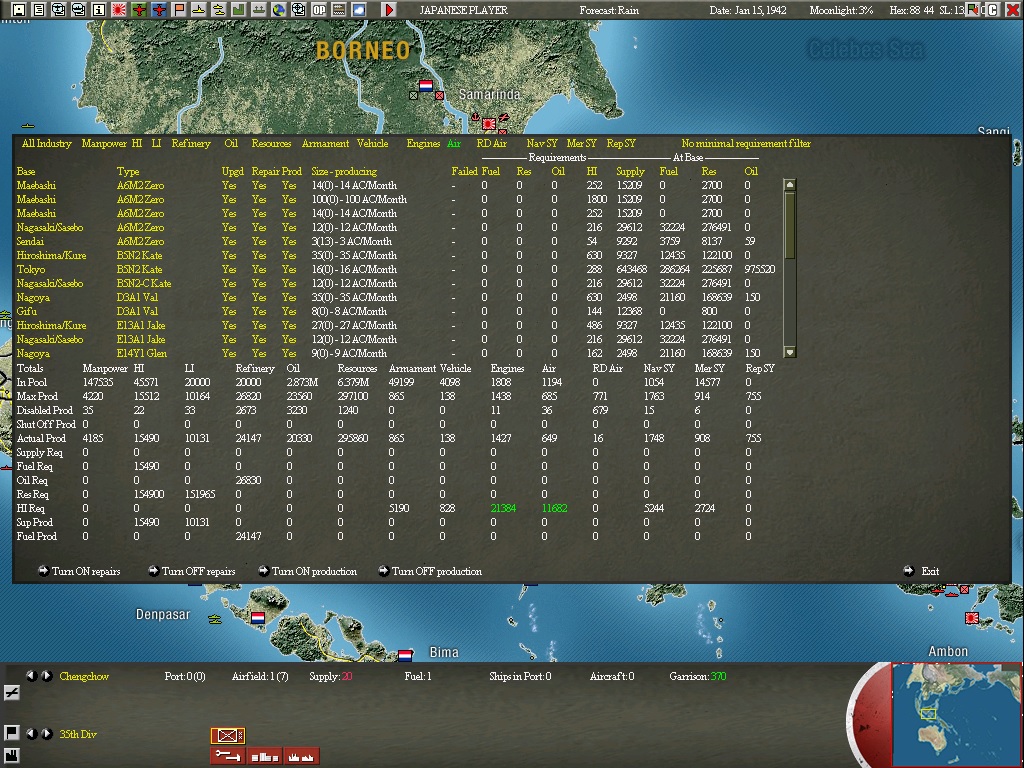Click the red wrench supply button
The image size is (1024, 768).
228,756
